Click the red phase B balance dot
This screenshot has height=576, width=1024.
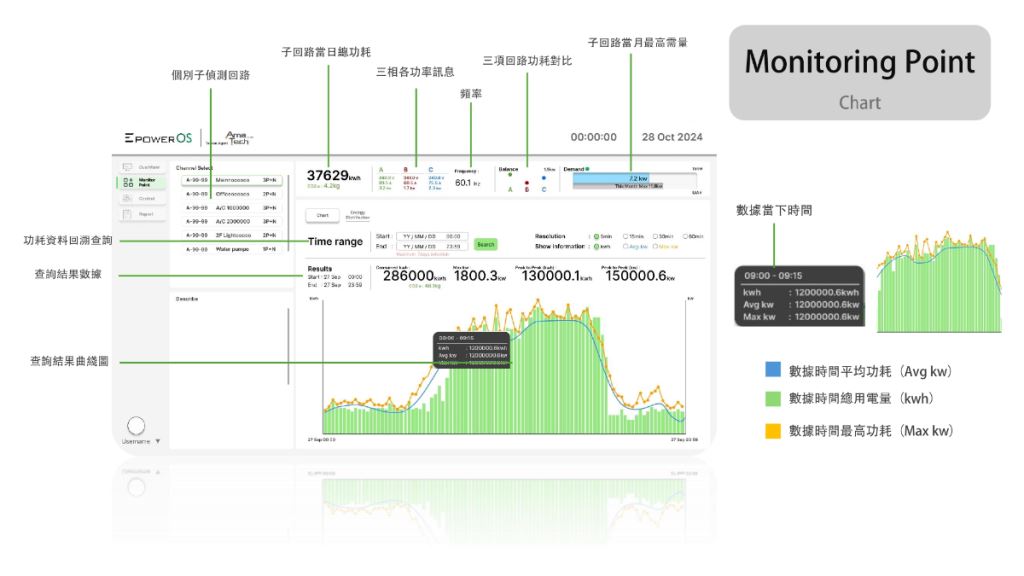point(527,183)
